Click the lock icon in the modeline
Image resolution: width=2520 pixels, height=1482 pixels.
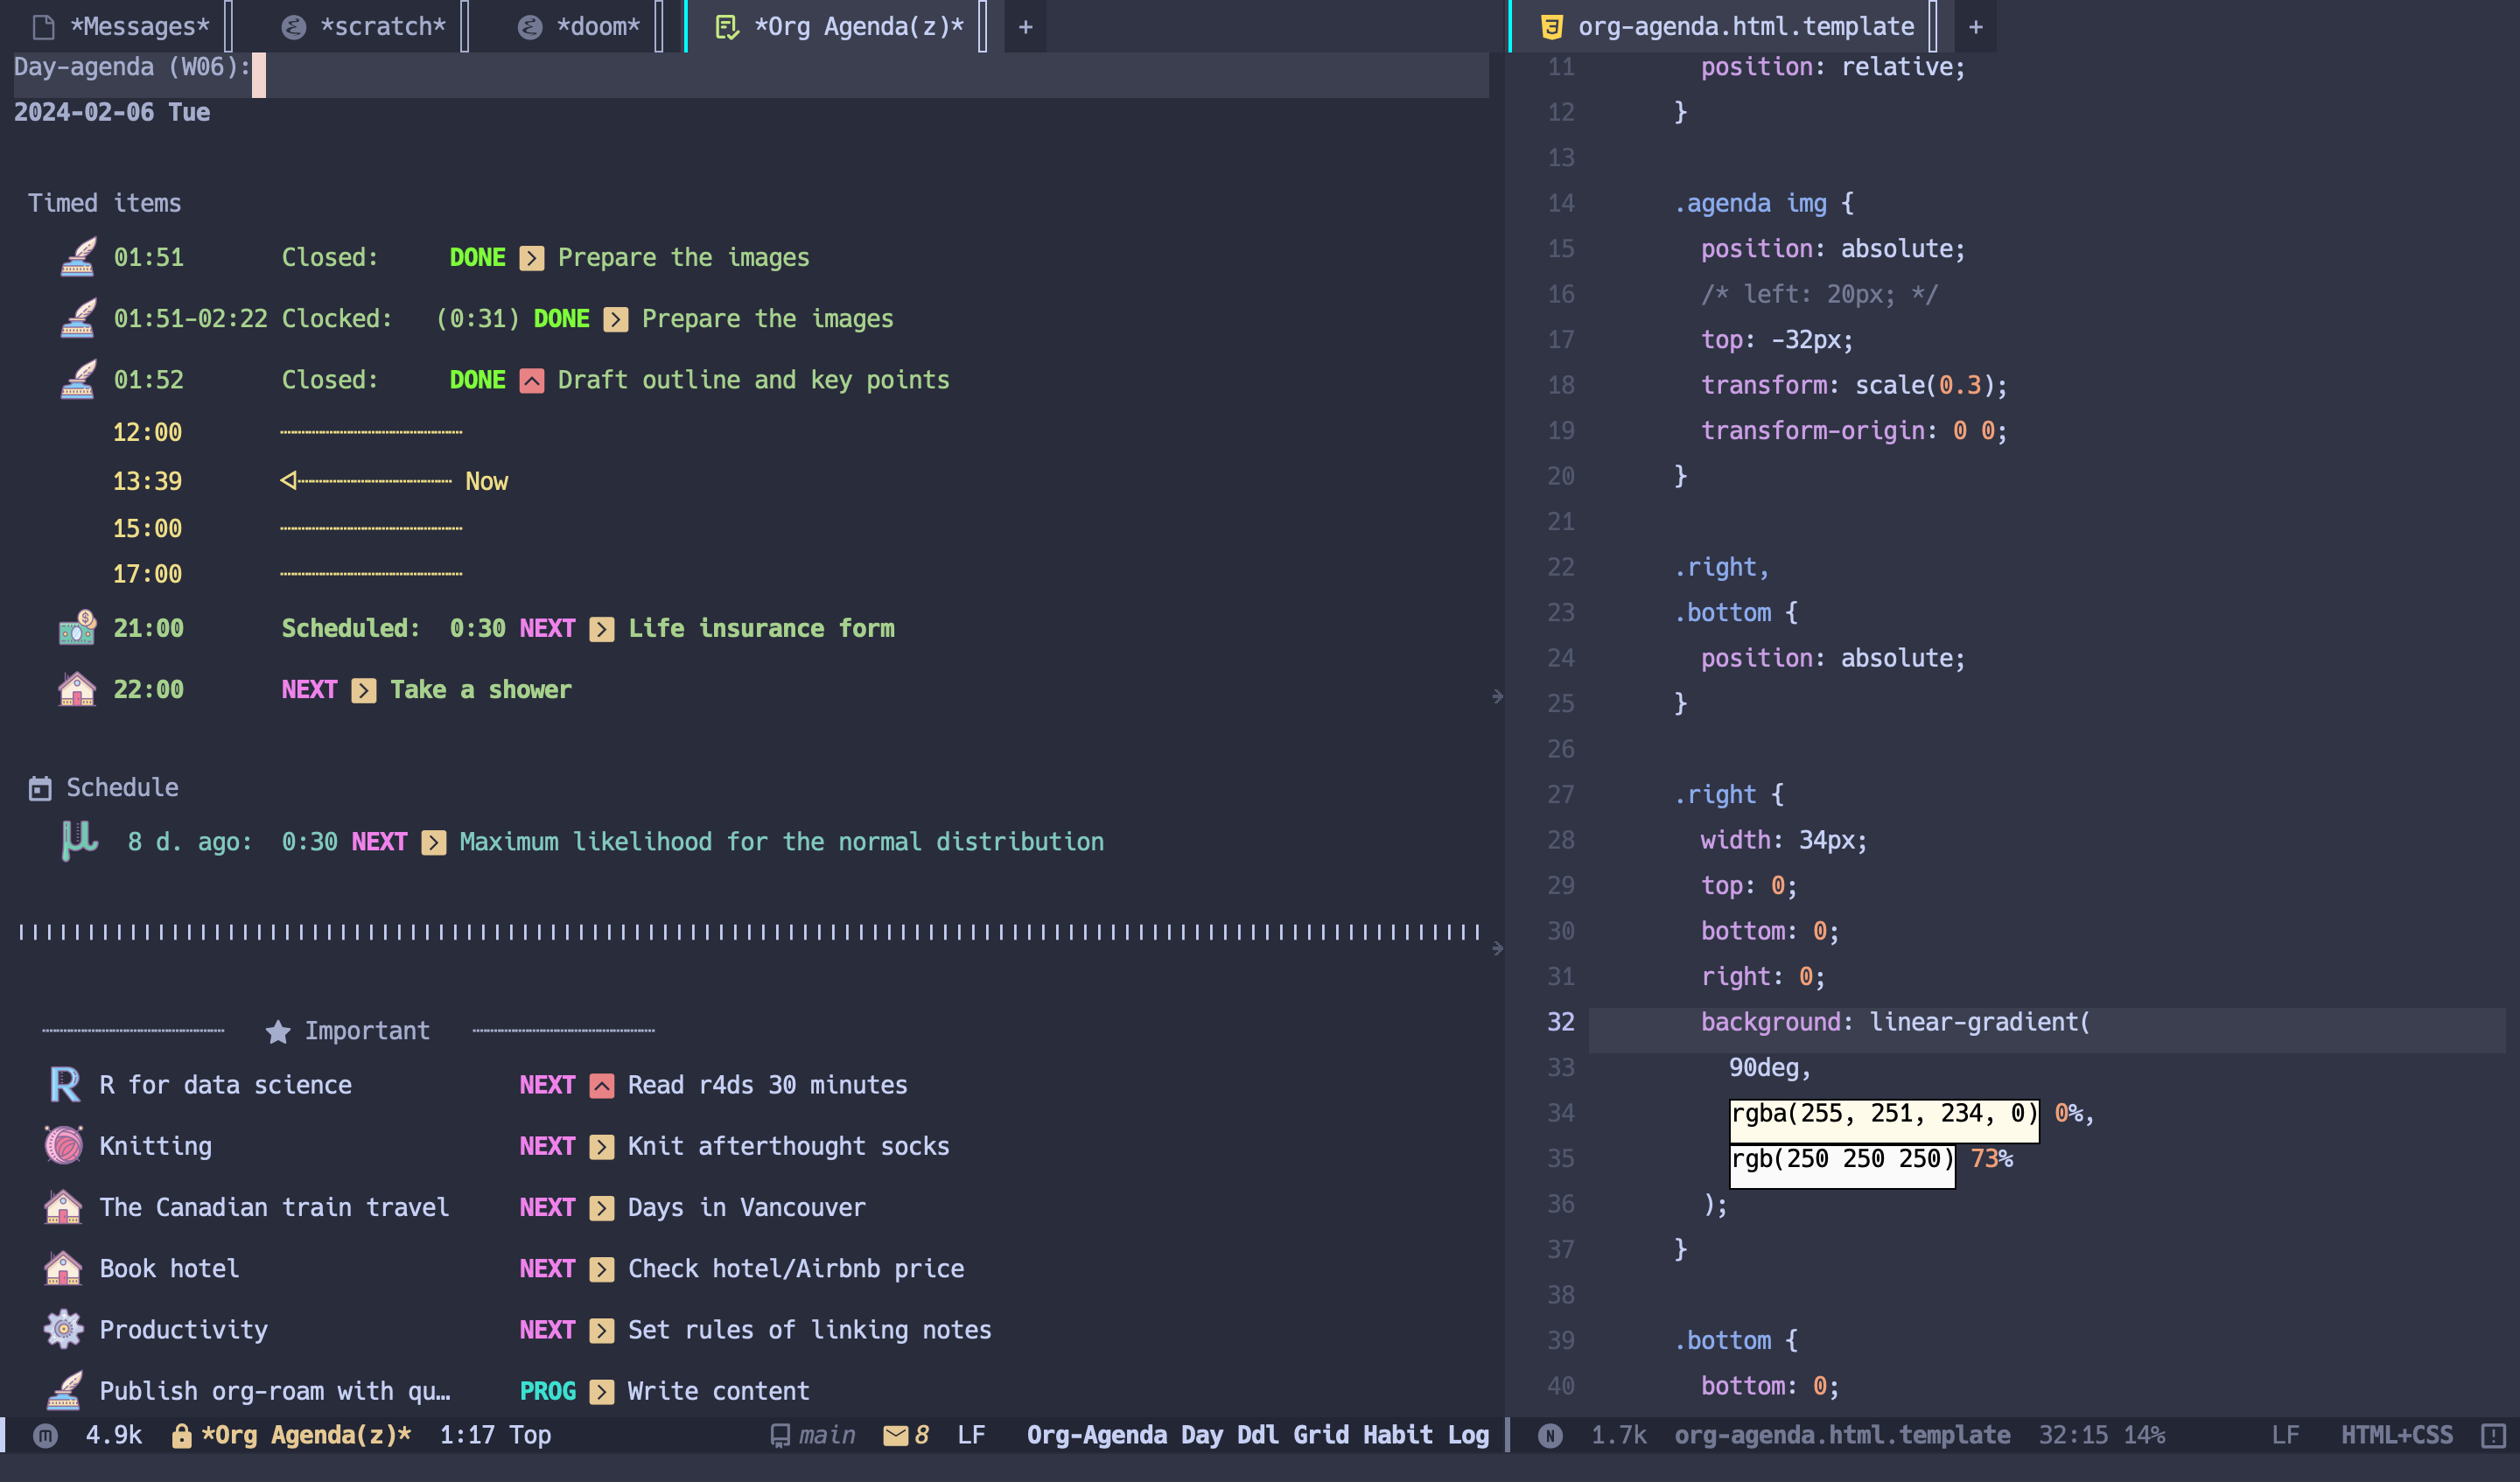coord(181,1435)
